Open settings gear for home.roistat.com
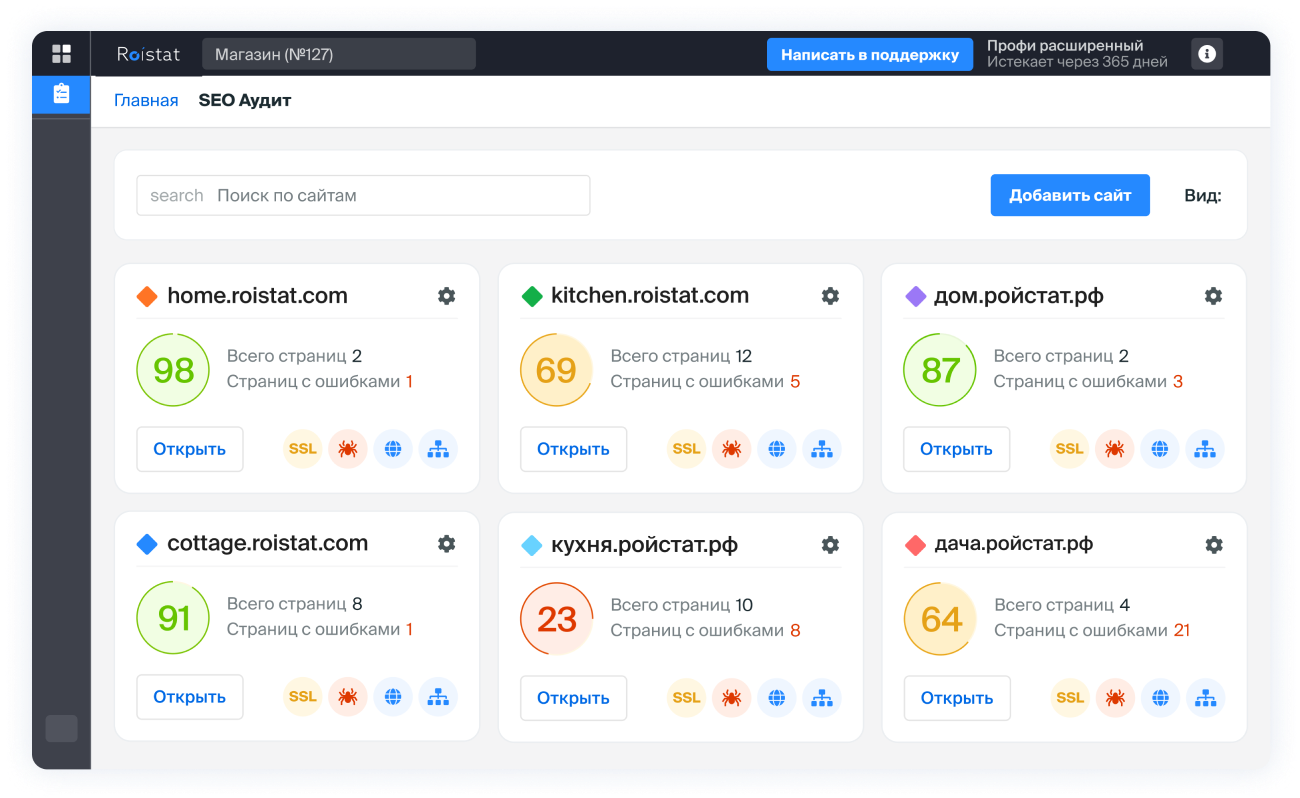This screenshot has height=798, width=1300. point(447,296)
